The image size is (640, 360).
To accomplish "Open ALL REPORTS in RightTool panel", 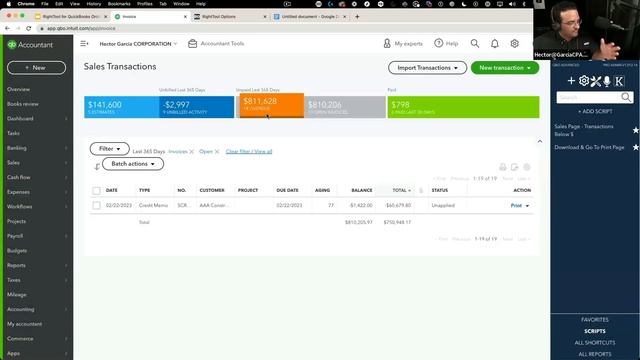I will point(595,354).
